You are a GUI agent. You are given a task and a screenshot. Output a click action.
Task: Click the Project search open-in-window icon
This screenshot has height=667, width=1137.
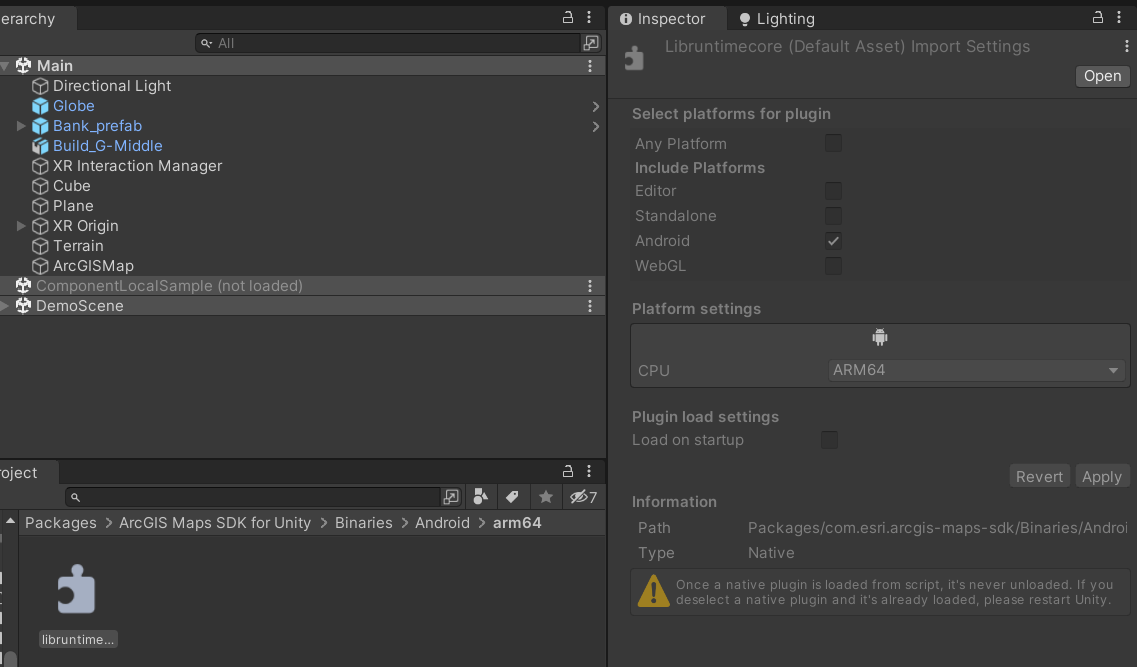coord(451,497)
